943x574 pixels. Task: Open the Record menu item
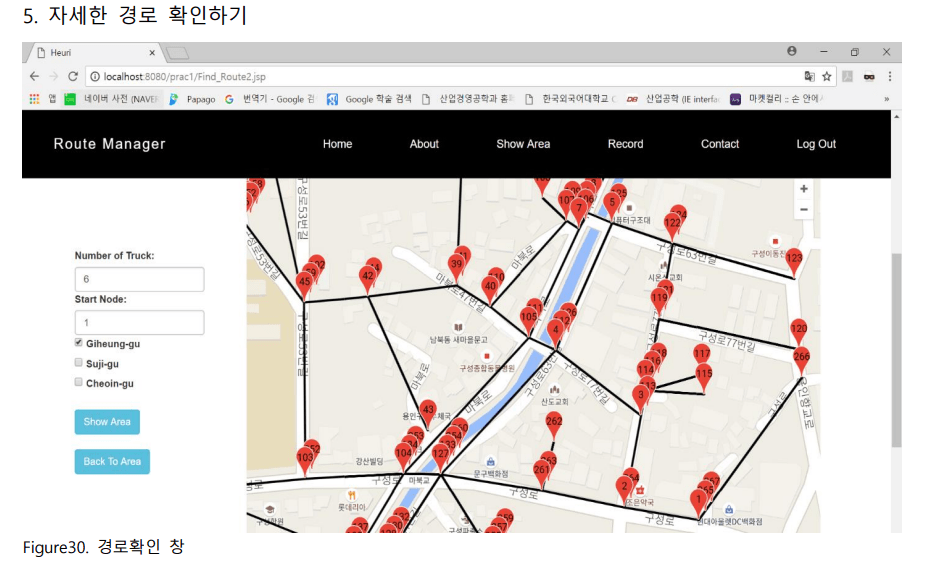(x=625, y=144)
